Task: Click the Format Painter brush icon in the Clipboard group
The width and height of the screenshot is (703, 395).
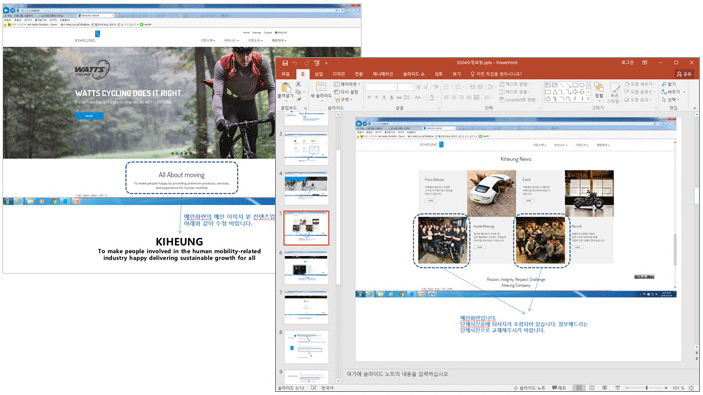Action: 298,100
